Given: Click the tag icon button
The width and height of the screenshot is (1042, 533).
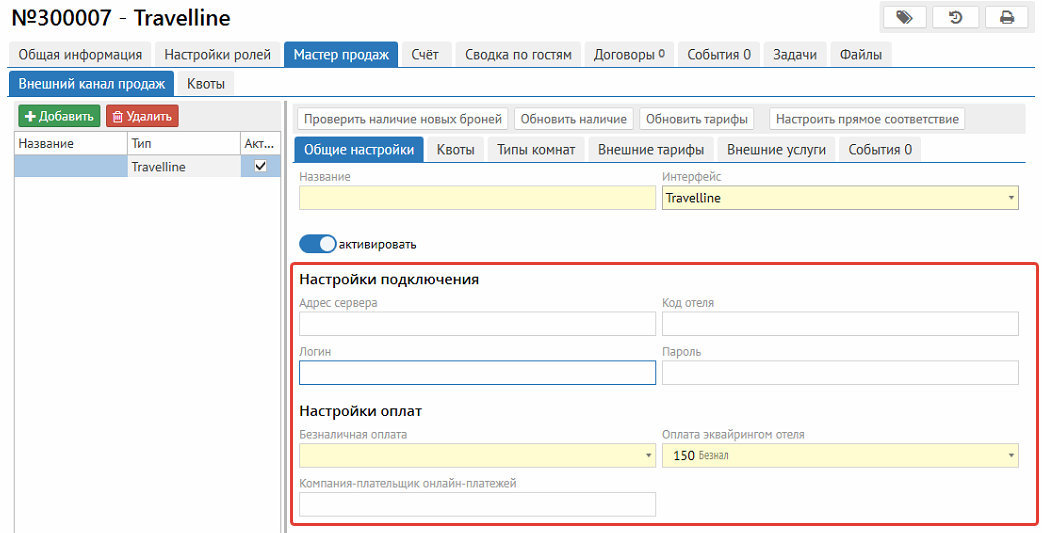Looking at the screenshot, I should pos(904,17).
